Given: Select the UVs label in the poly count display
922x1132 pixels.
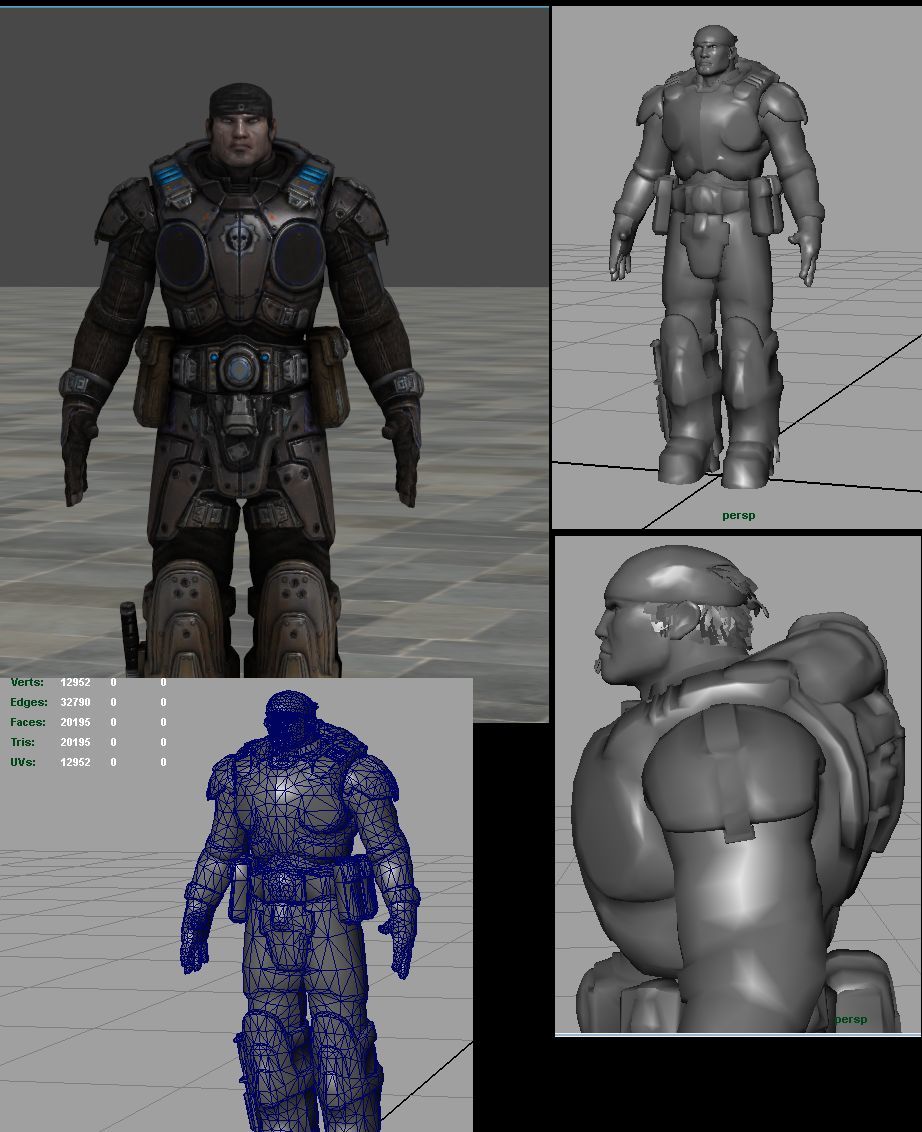Looking at the screenshot, I should click(x=24, y=762).
